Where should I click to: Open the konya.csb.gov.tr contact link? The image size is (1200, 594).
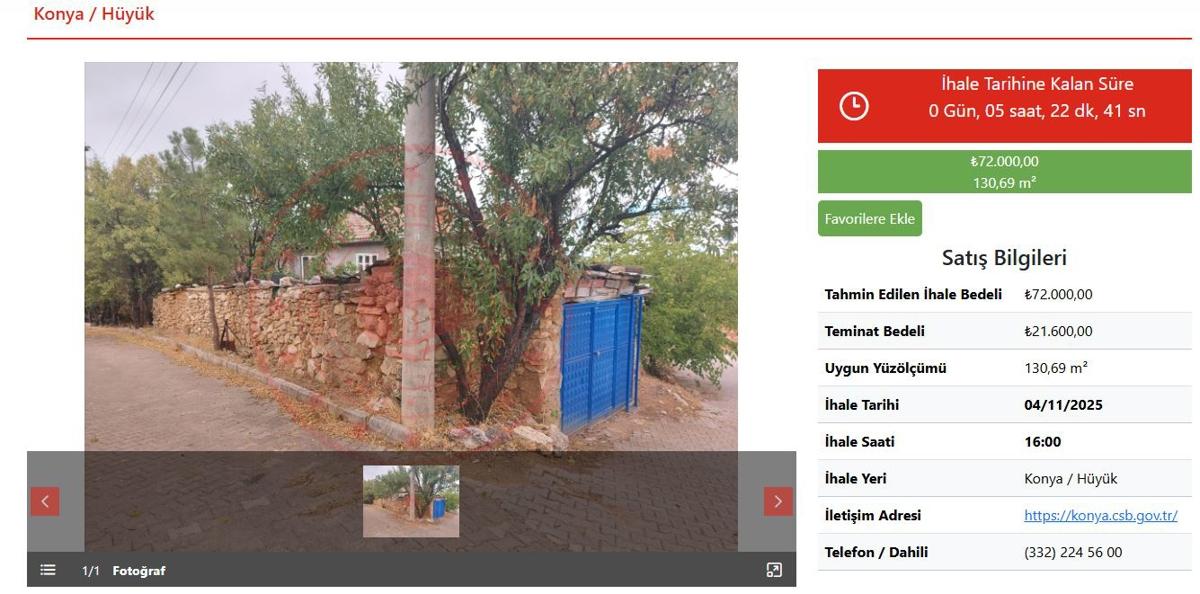(x=1100, y=515)
